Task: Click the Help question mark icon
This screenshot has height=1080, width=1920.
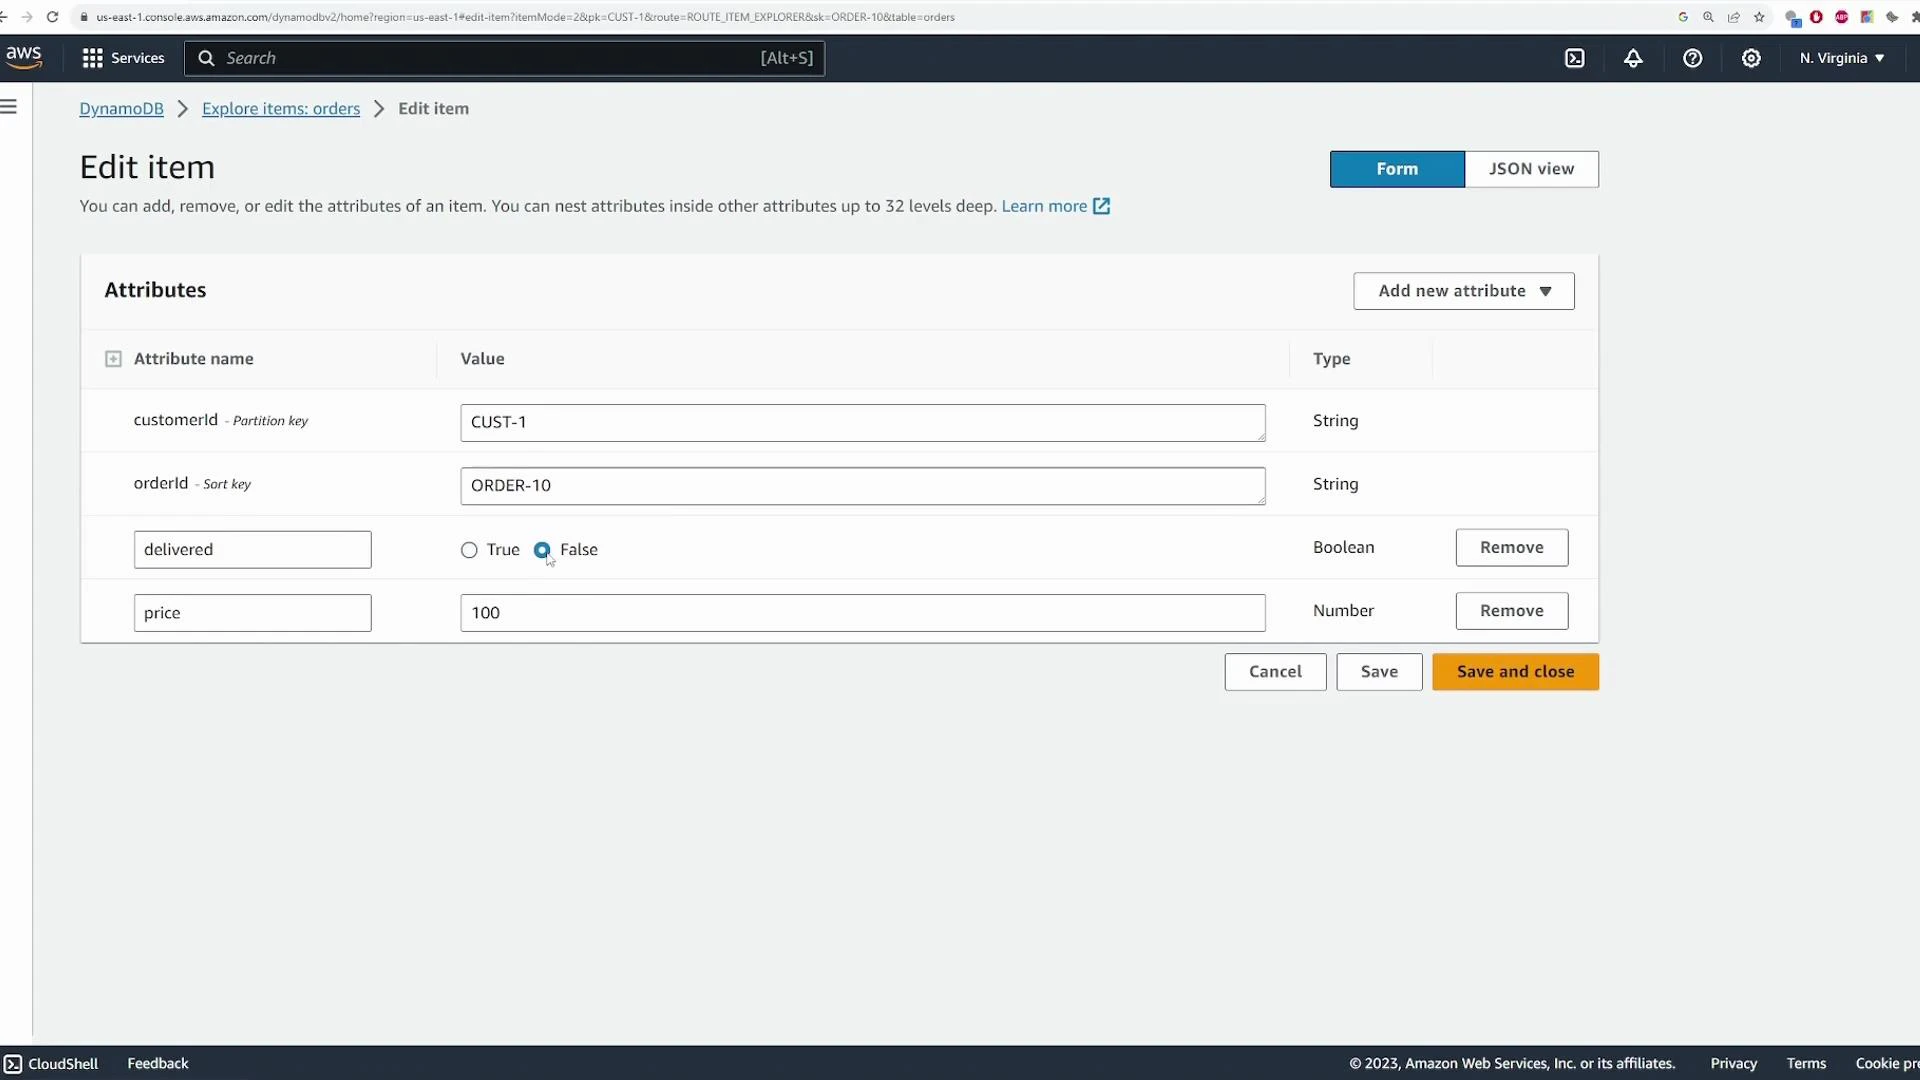Action: 1693,59
